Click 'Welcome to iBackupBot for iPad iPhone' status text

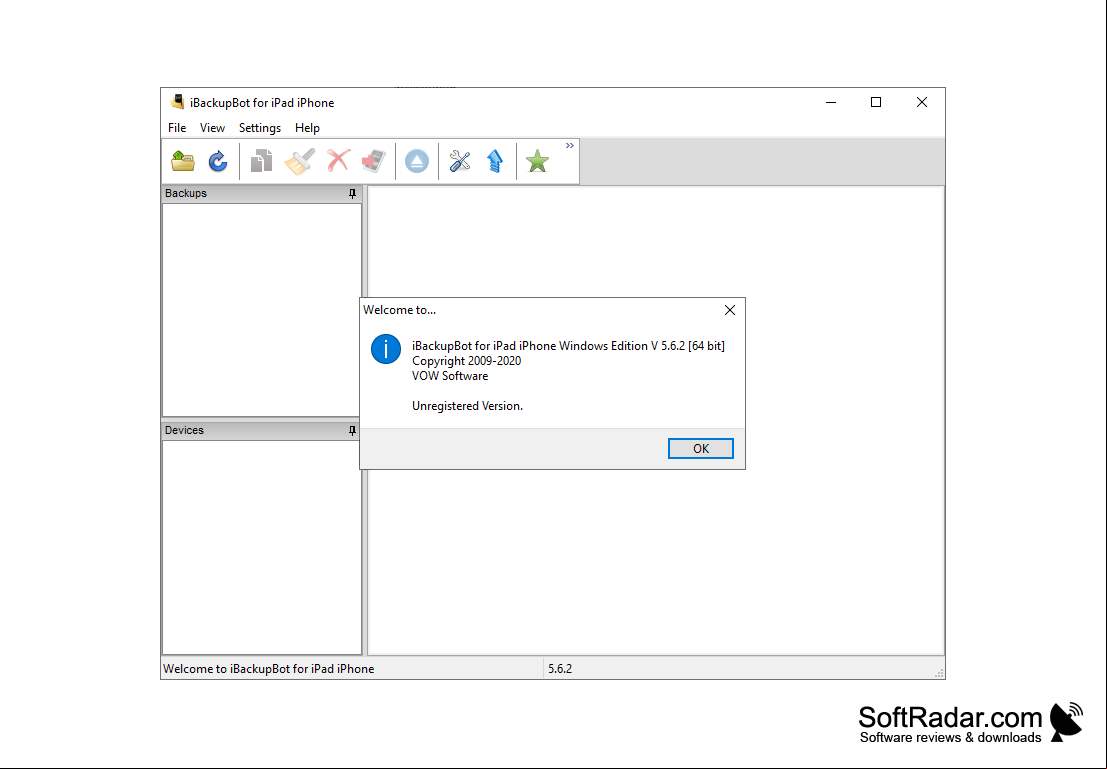point(269,669)
